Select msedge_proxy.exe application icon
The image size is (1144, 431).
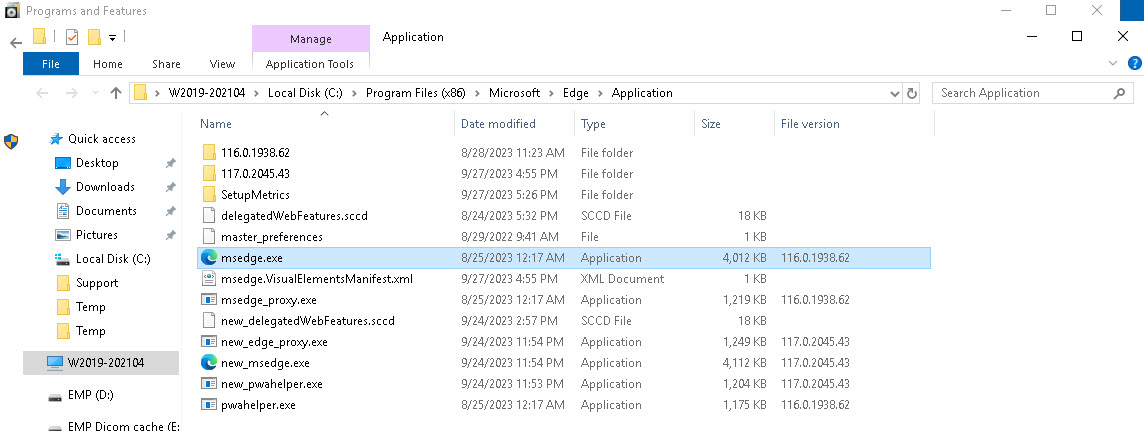tap(209, 300)
